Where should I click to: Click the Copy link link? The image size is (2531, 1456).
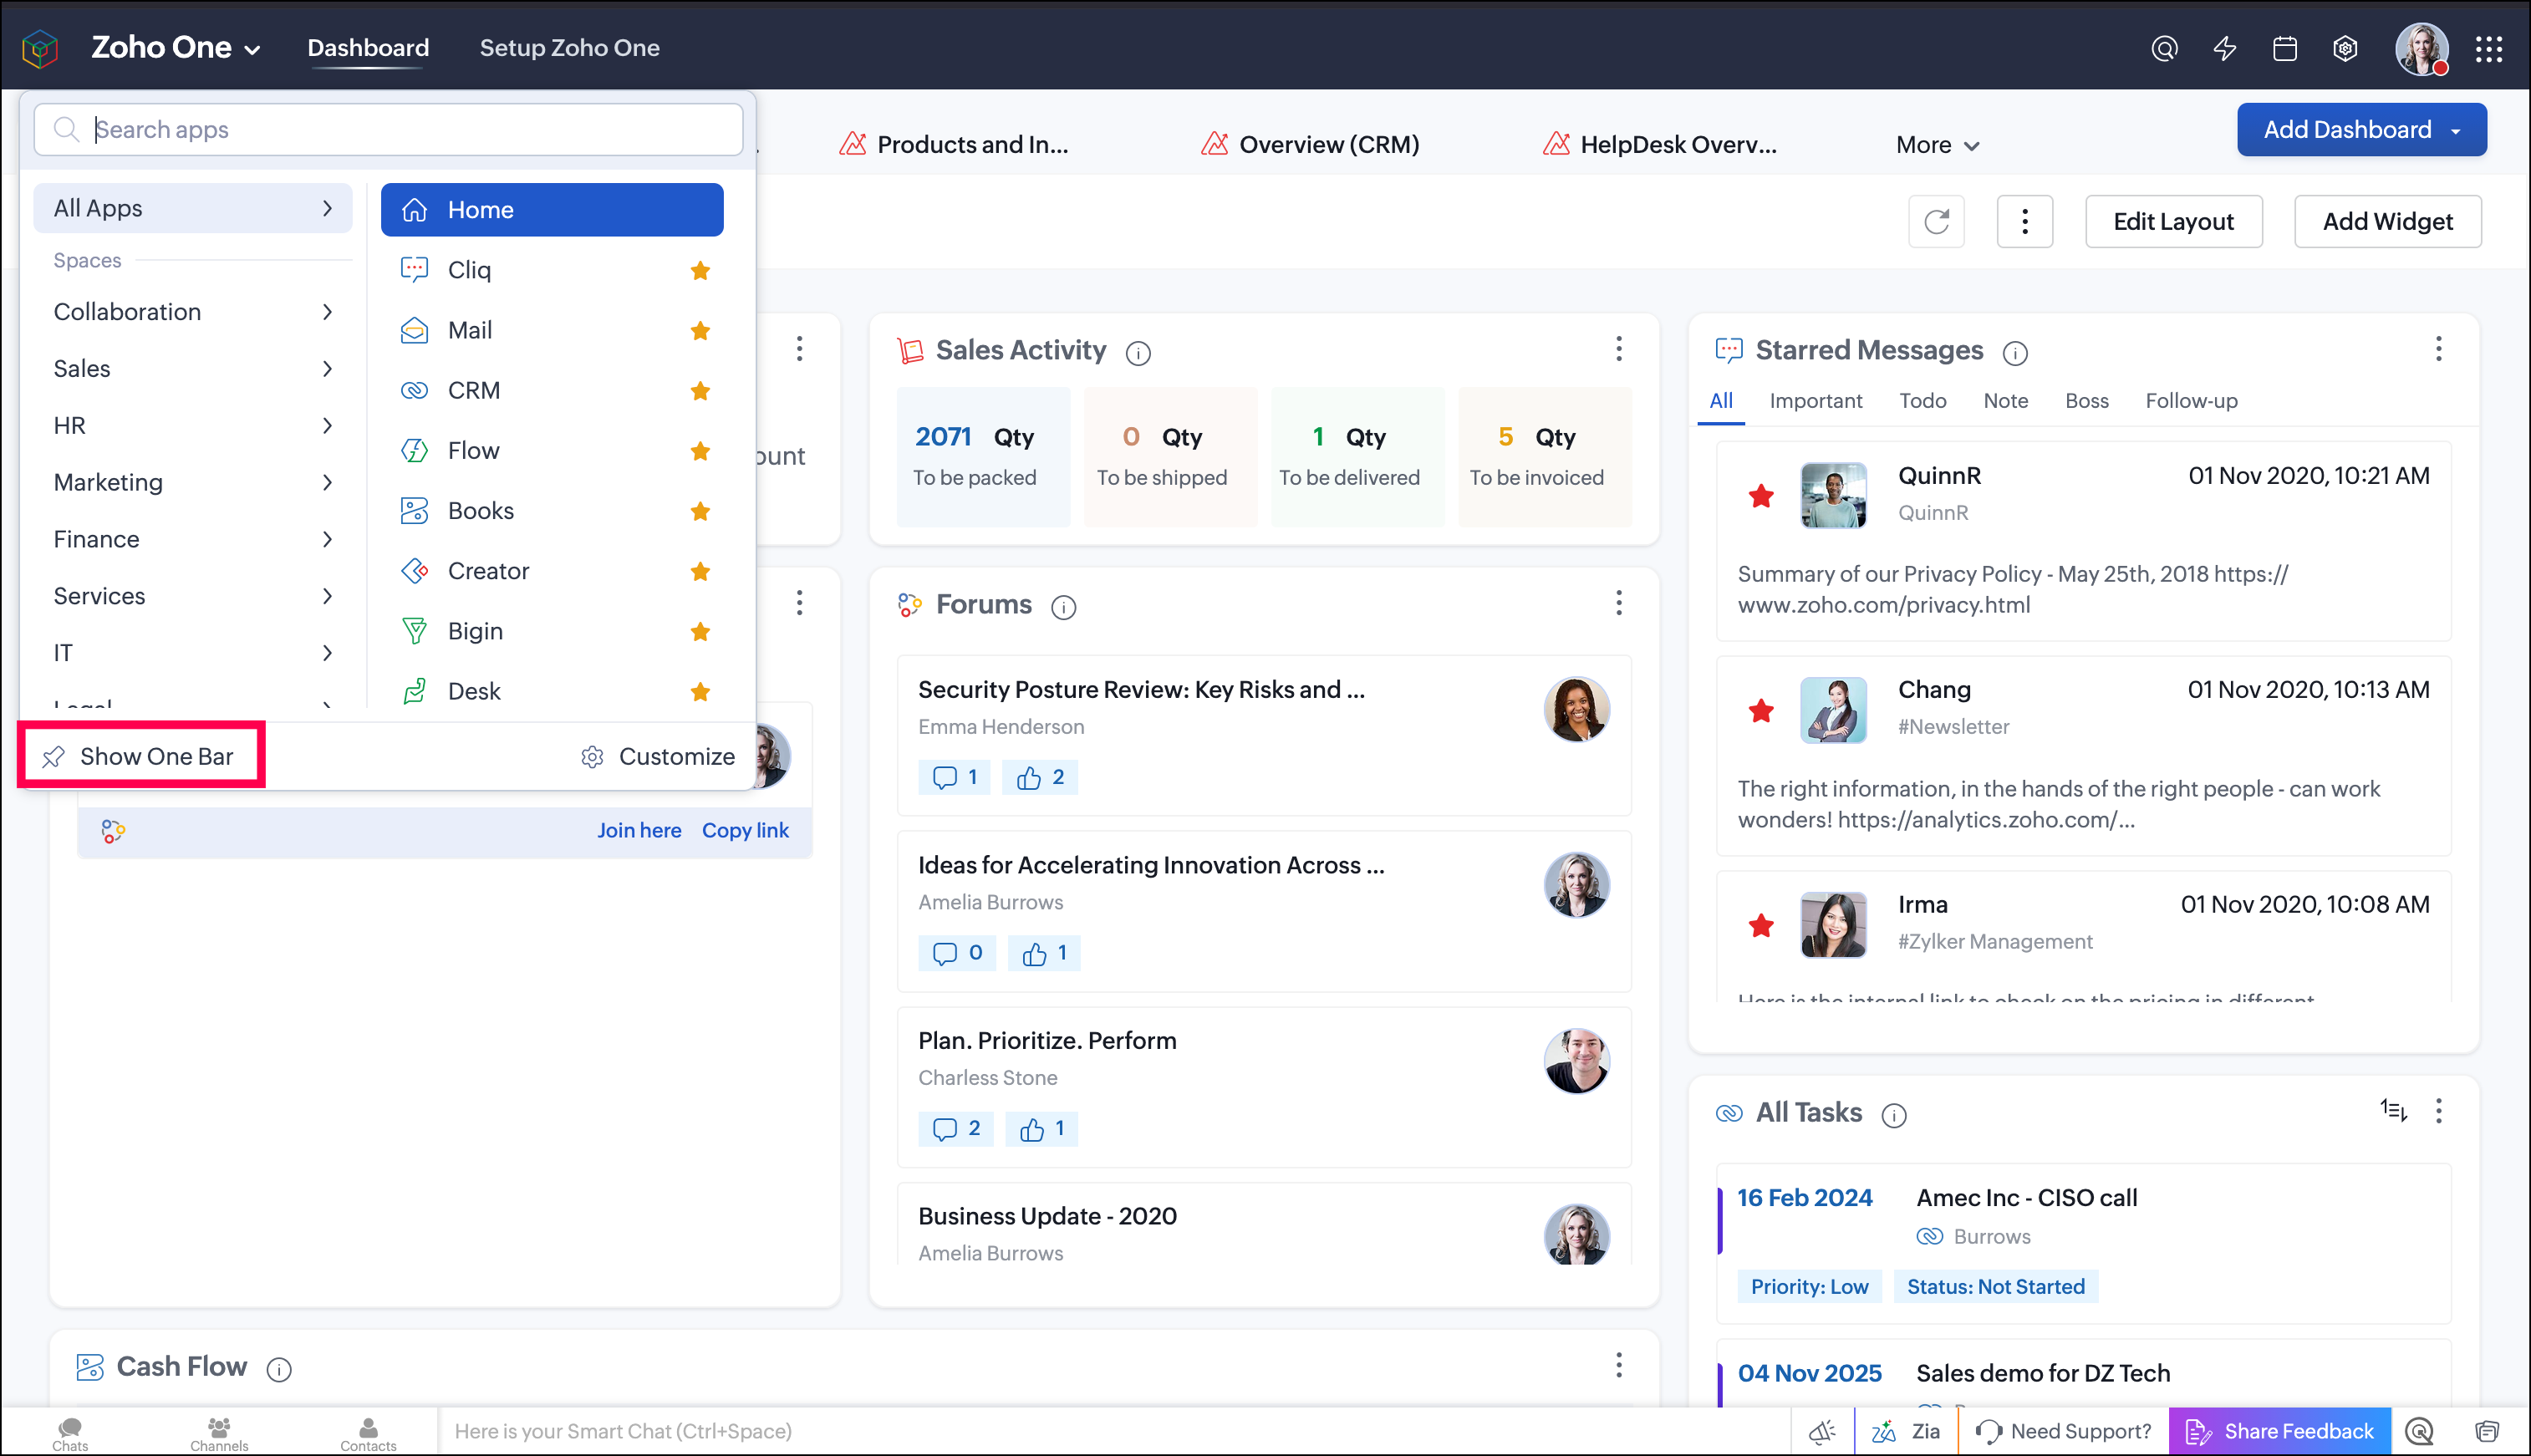pyautogui.click(x=745, y=831)
